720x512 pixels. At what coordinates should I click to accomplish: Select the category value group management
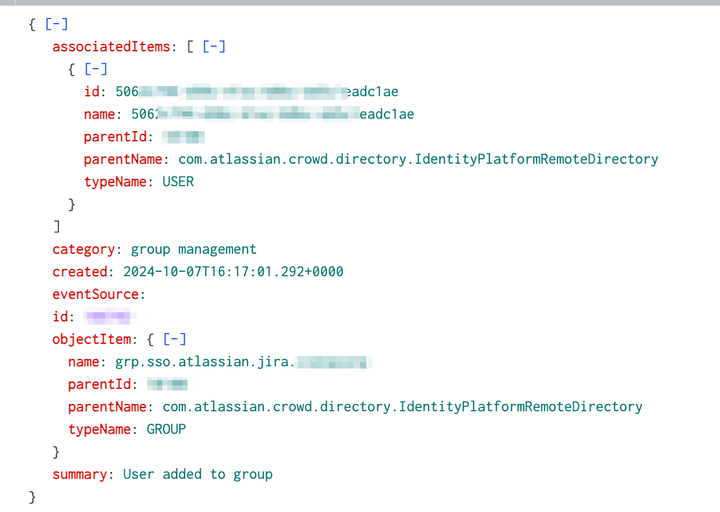194,249
